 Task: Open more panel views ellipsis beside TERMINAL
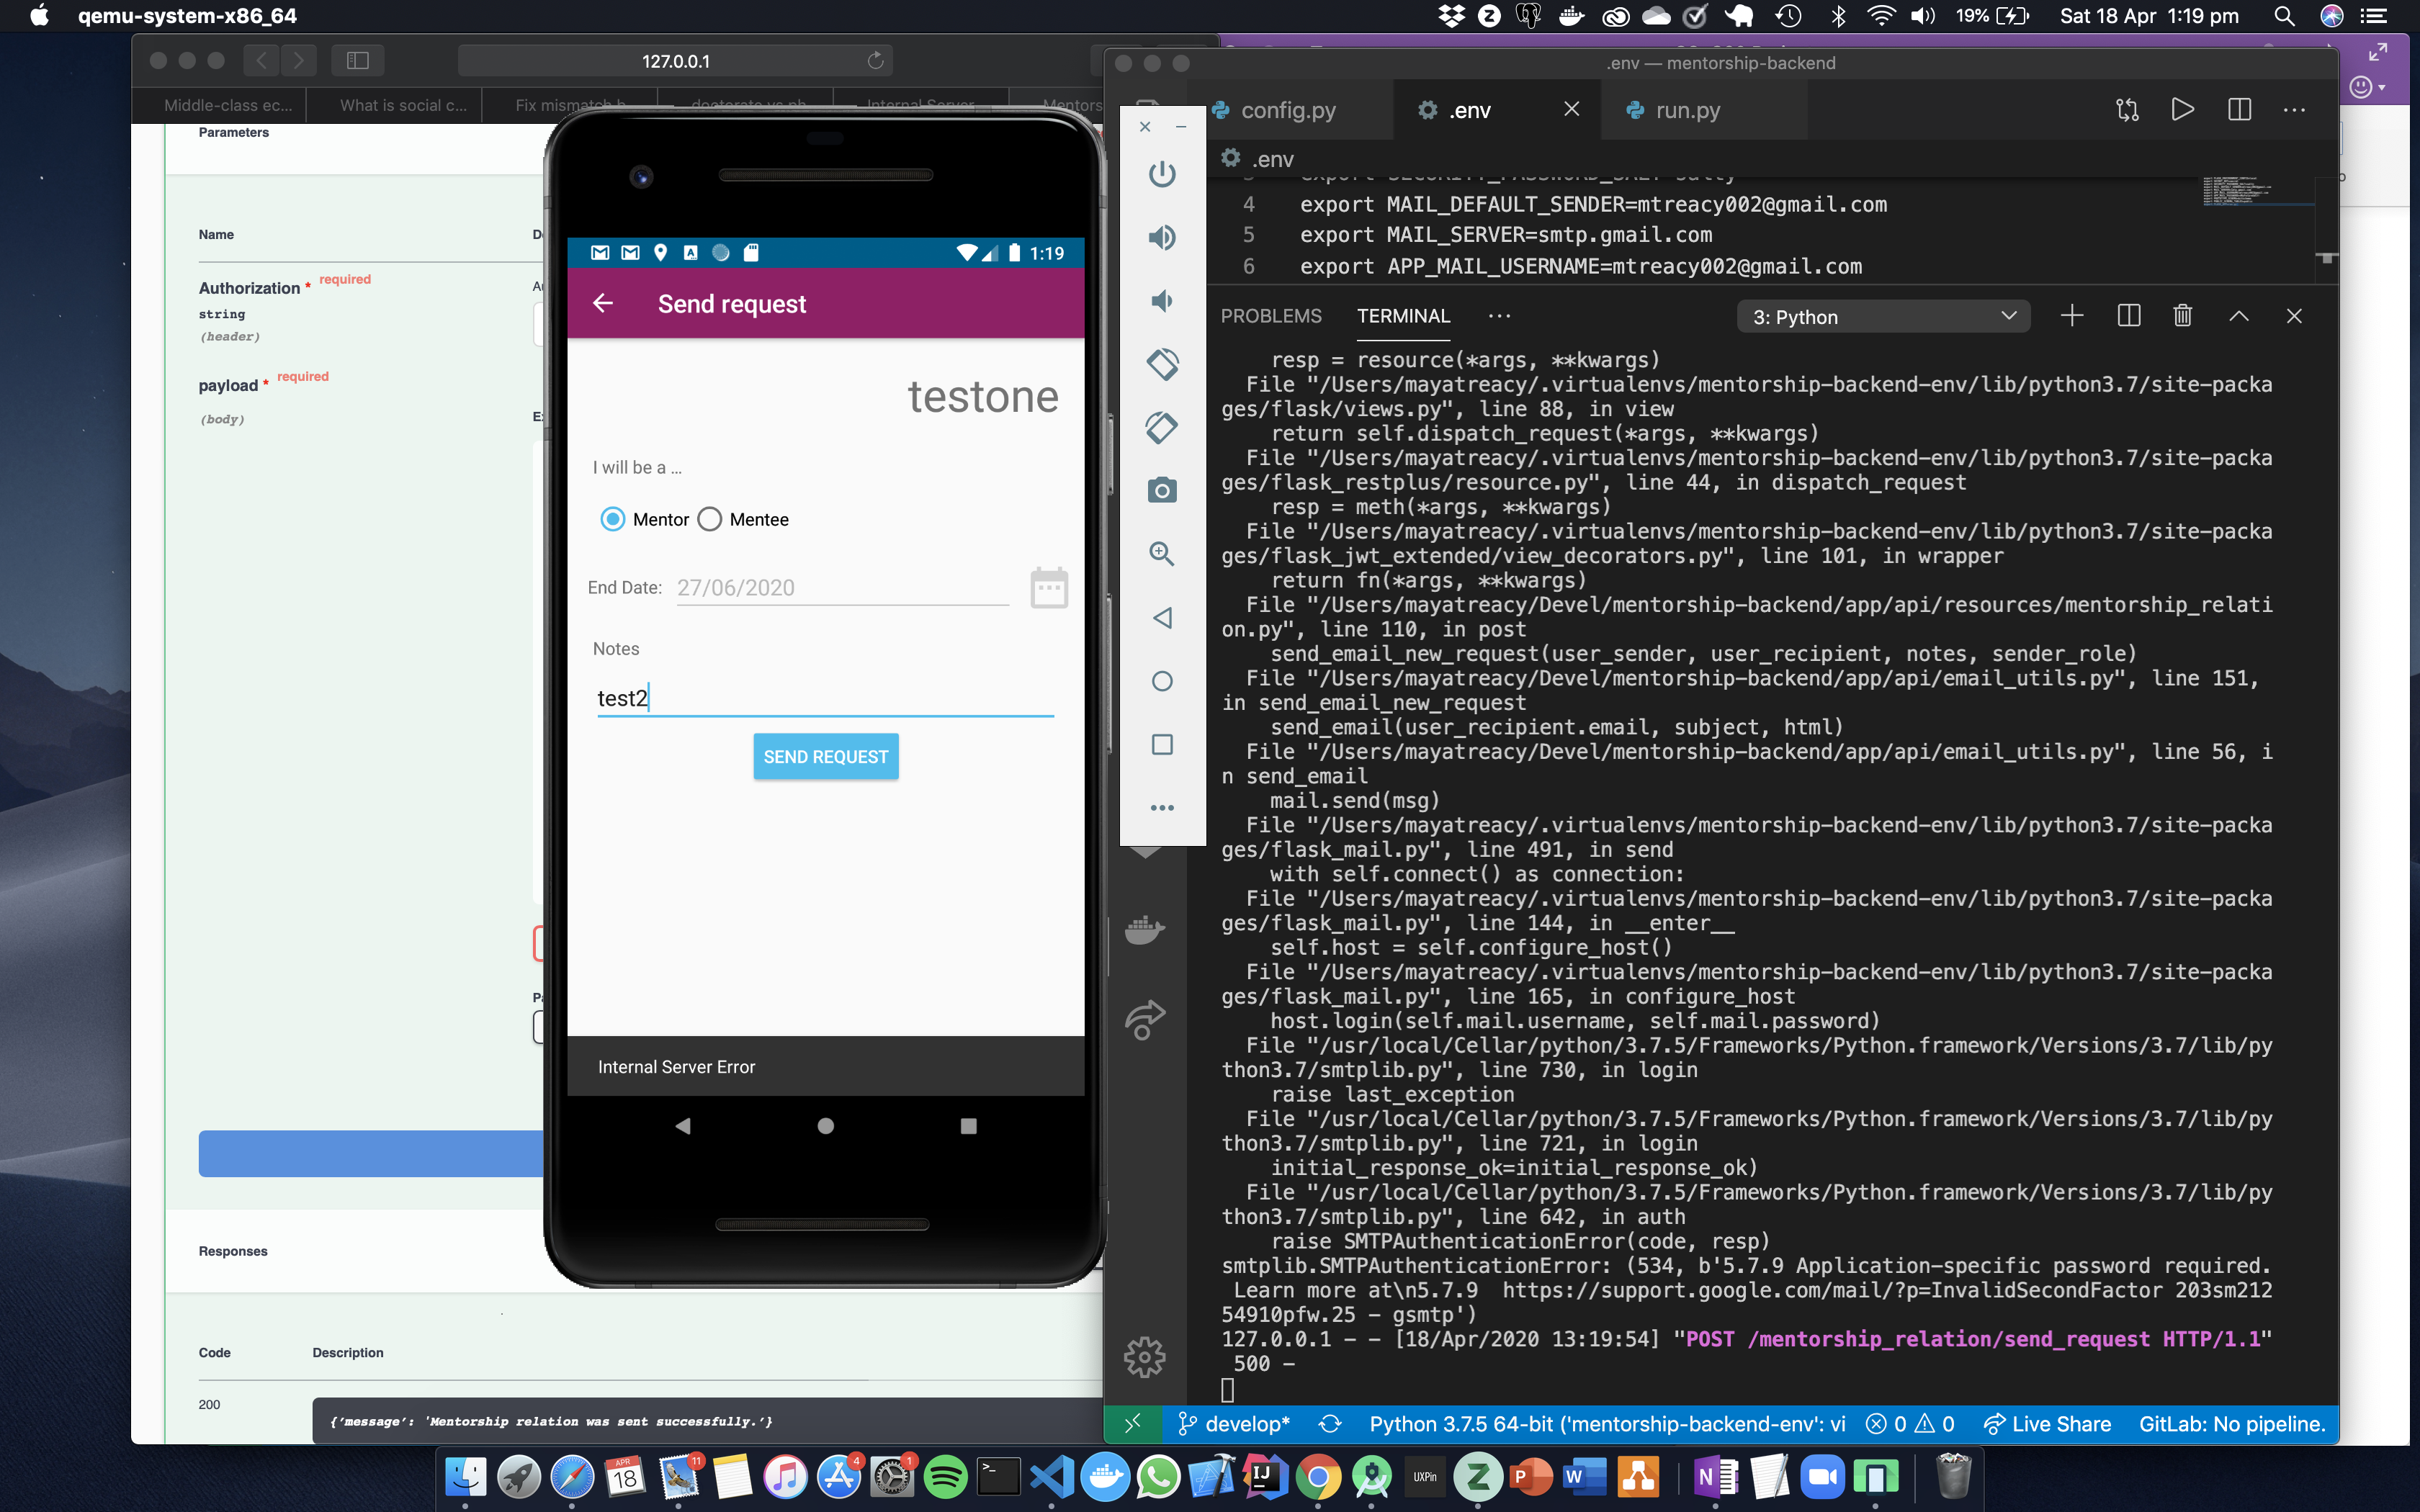1499,316
